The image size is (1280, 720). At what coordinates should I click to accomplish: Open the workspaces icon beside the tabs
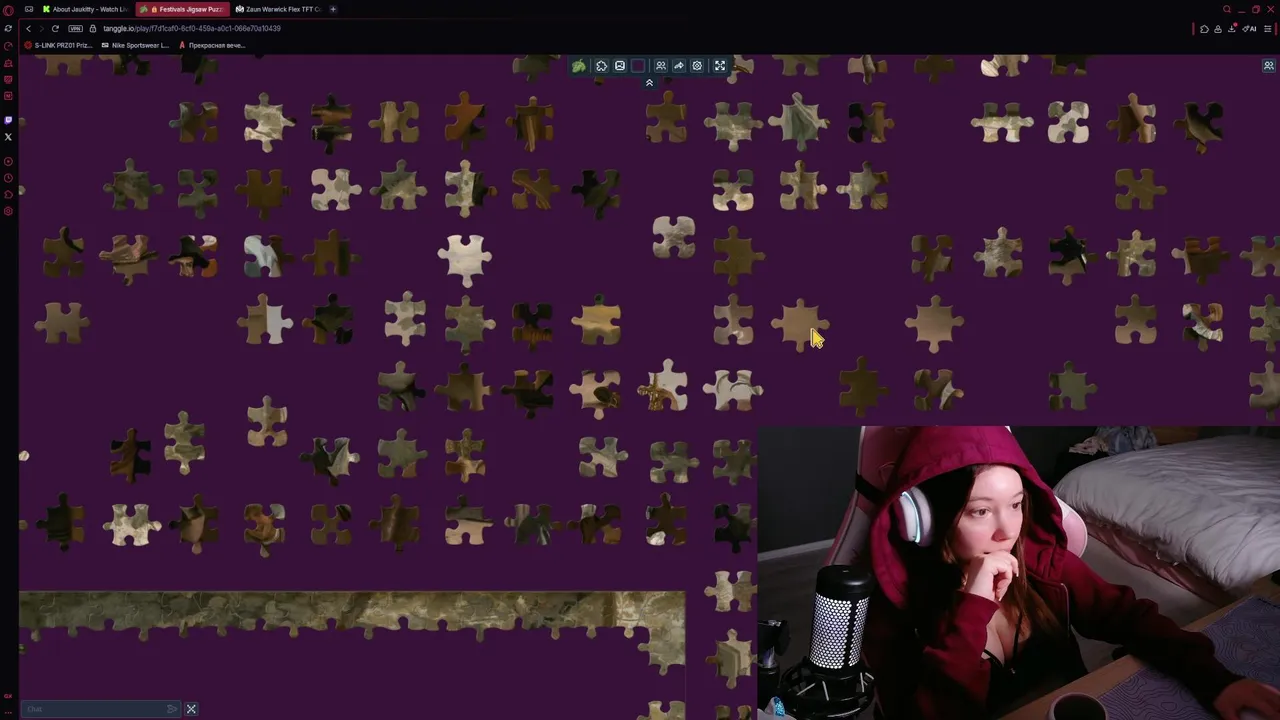point(28,9)
